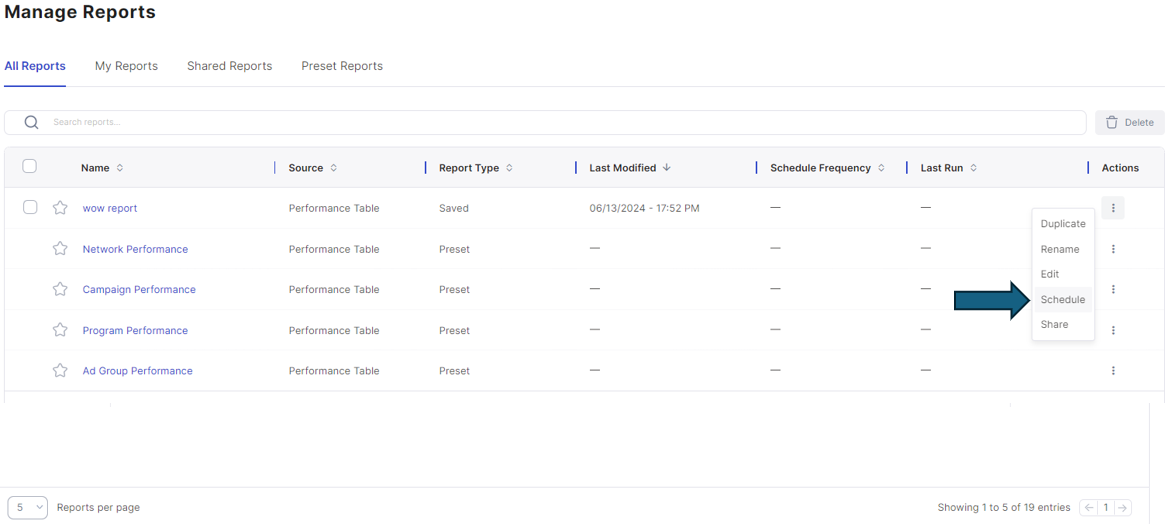Favorite the wow report with star icon

point(60,208)
